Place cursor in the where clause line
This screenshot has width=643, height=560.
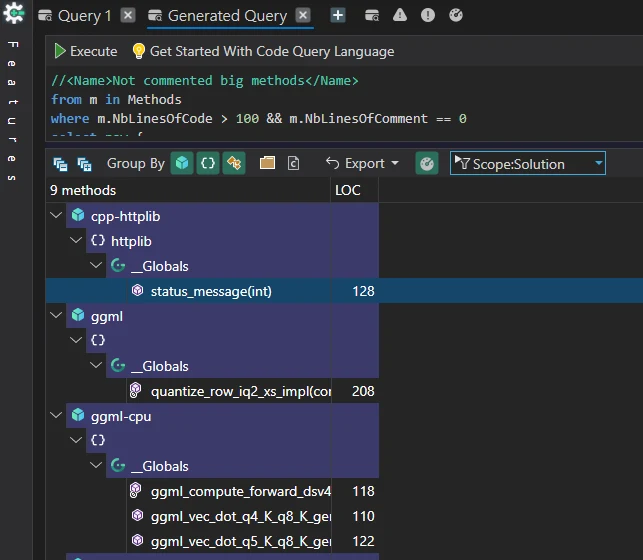pyautogui.click(x=259, y=119)
